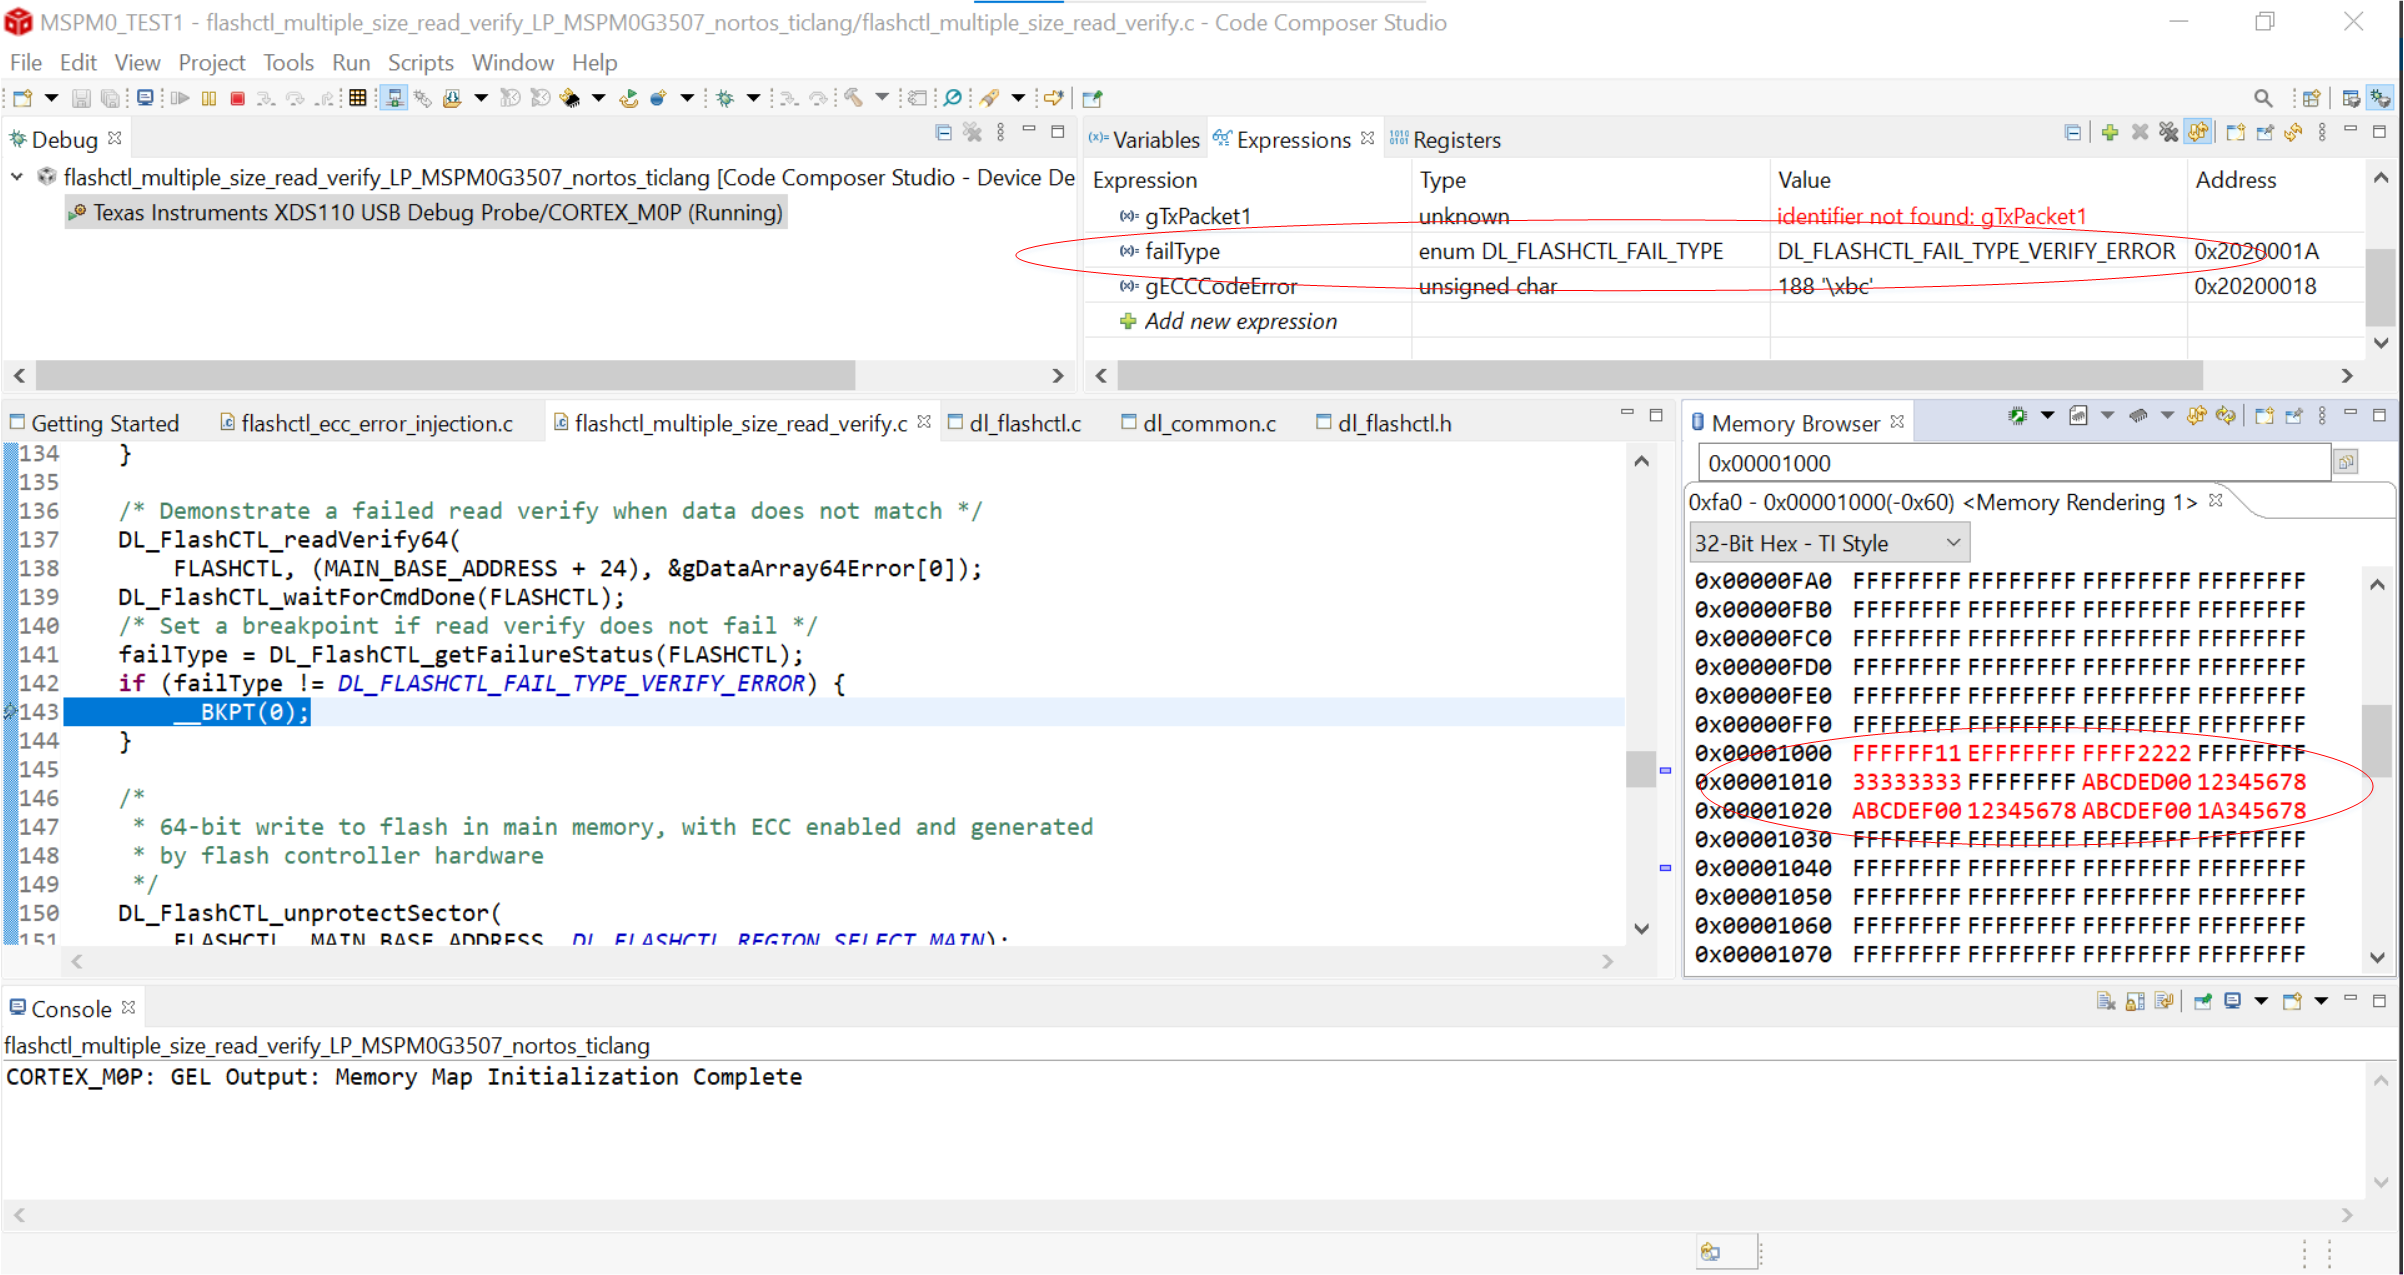Click the Memory Browser address input field
Image resolution: width=2404 pixels, height=1275 pixels.
click(2013, 463)
